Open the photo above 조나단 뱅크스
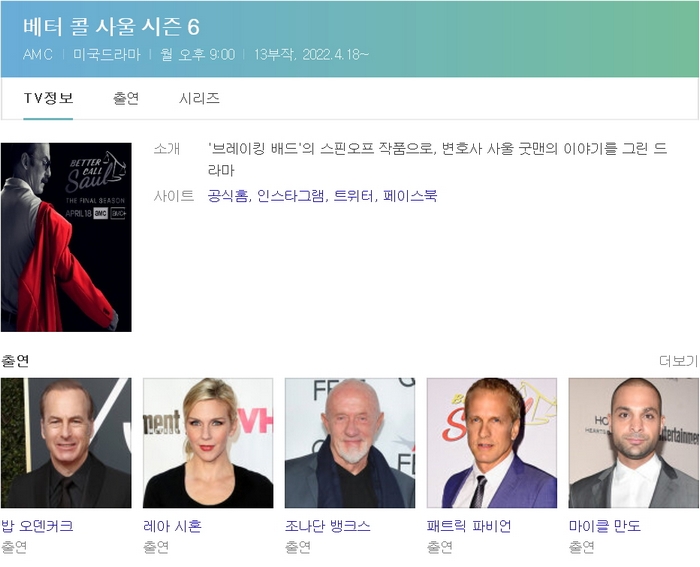The width and height of the screenshot is (700, 567). [350, 443]
